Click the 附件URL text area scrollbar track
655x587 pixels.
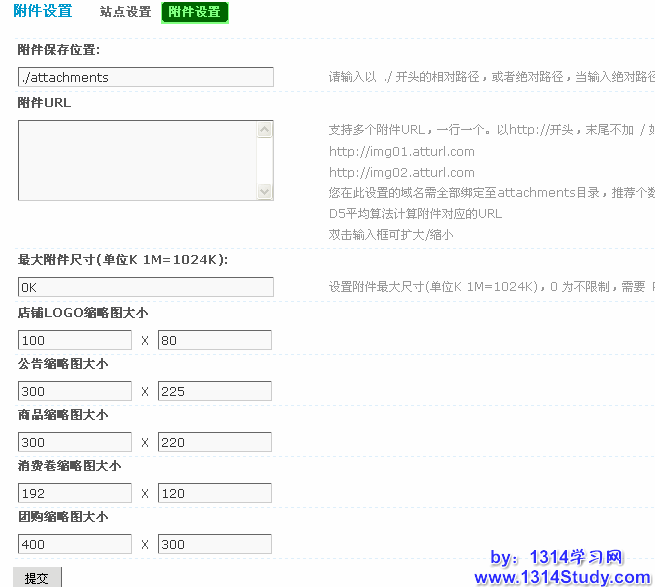pyautogui.click(x=265, y=160)
